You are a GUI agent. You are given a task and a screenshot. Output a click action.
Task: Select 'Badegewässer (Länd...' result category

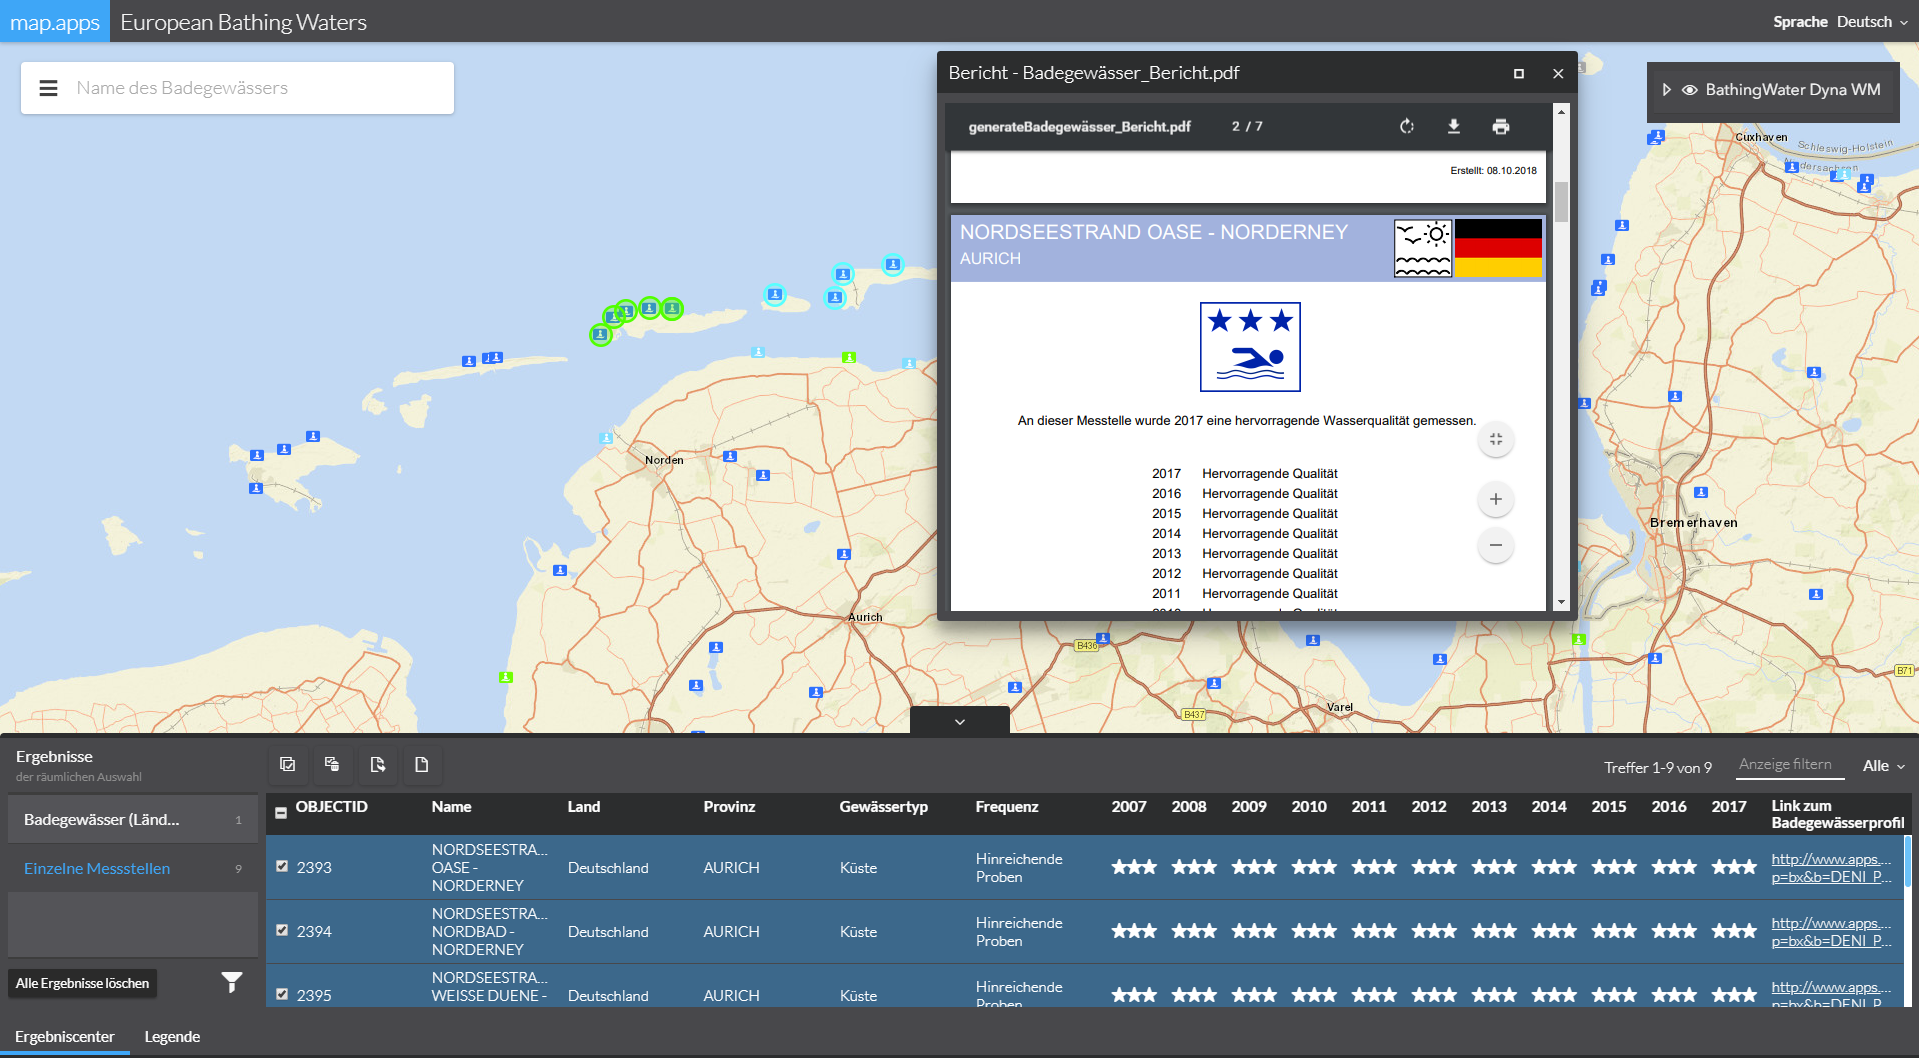132,820
